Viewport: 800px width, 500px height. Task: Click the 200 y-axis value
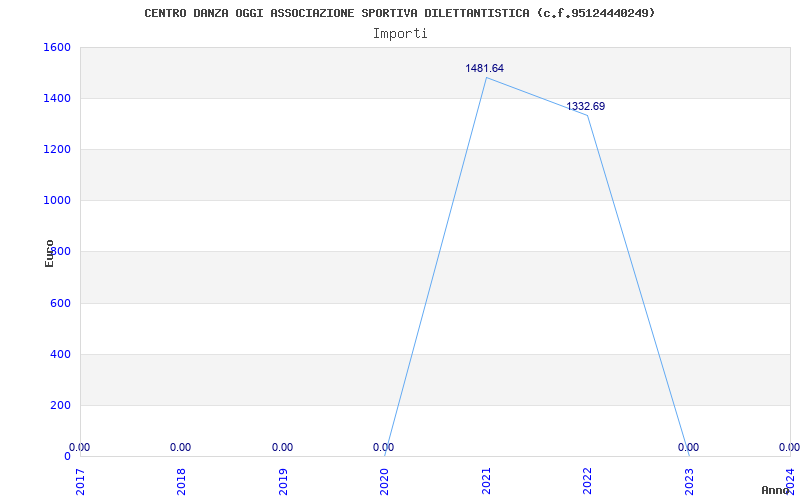pyautogui.click(x=60, y=406)
